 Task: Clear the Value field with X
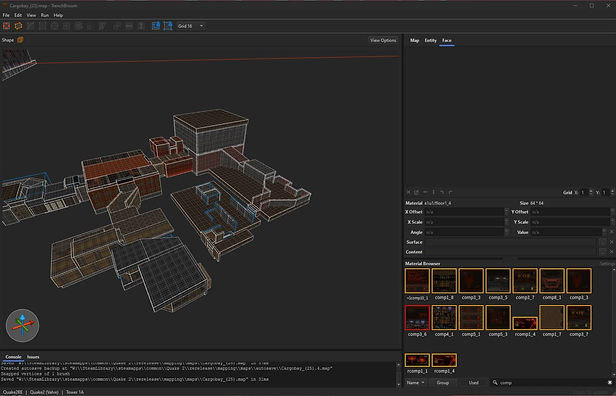pos(611,232)
